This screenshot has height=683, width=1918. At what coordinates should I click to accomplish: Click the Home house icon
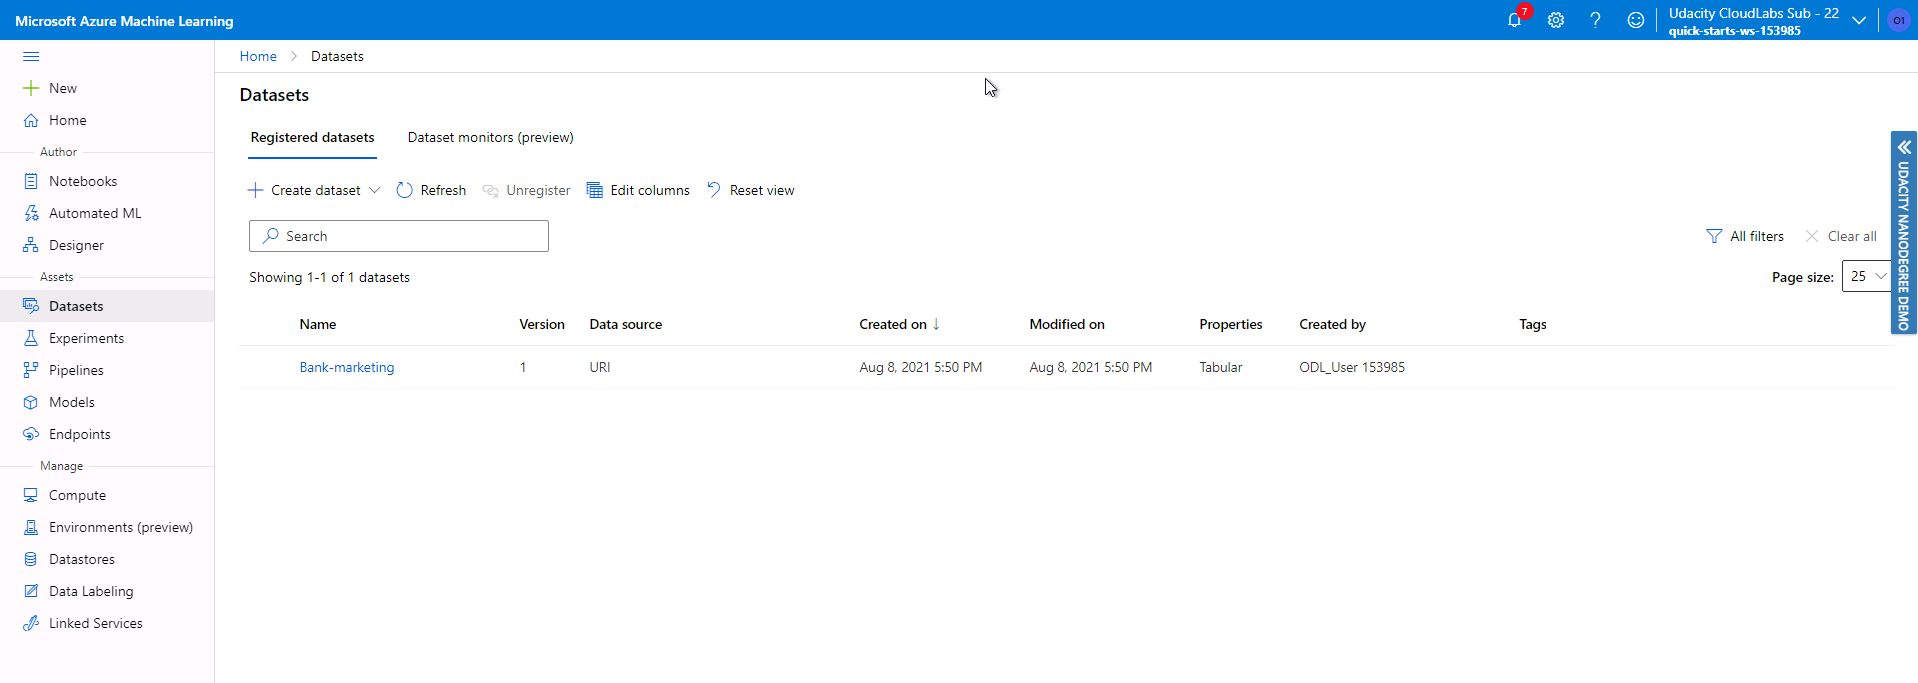(x=31, y=120)
